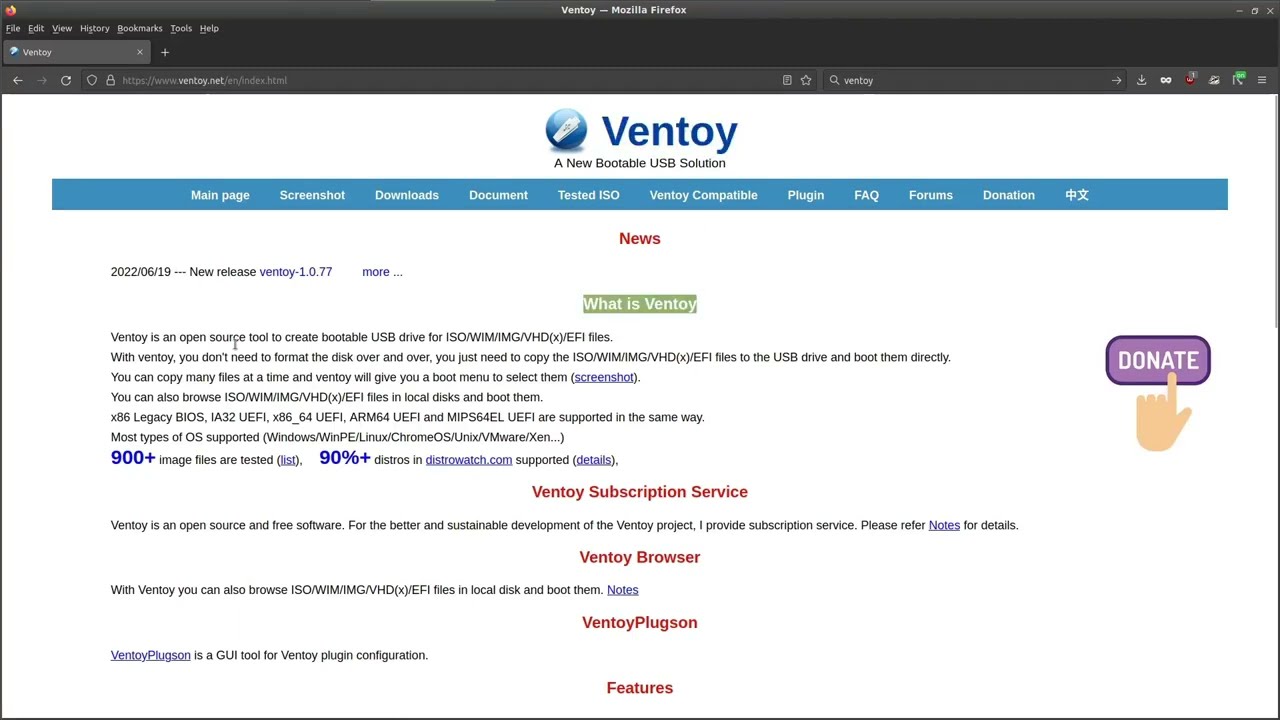Click the search magnifier icon

click(834, 80)
